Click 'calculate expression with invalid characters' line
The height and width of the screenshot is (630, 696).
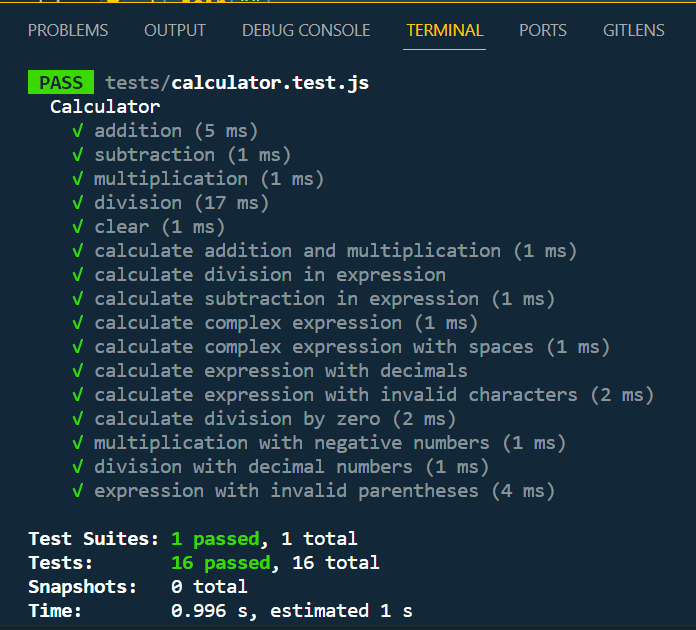pyautogui.click(x=374, y=395)
